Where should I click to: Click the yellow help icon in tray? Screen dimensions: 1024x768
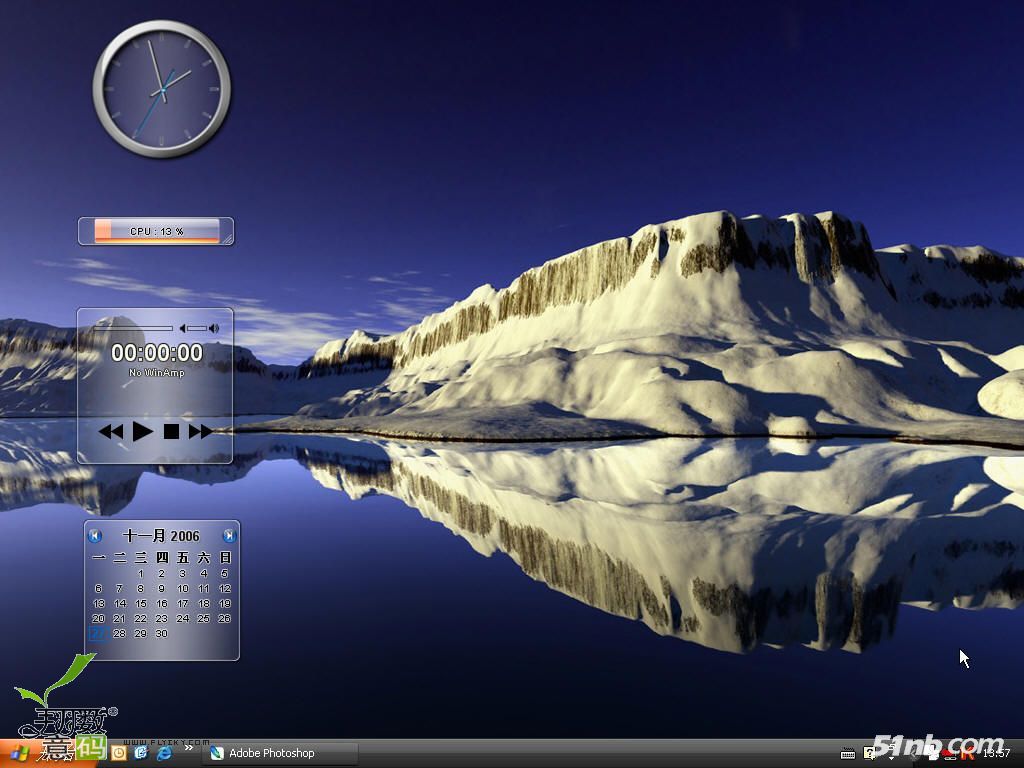[869, 754]
